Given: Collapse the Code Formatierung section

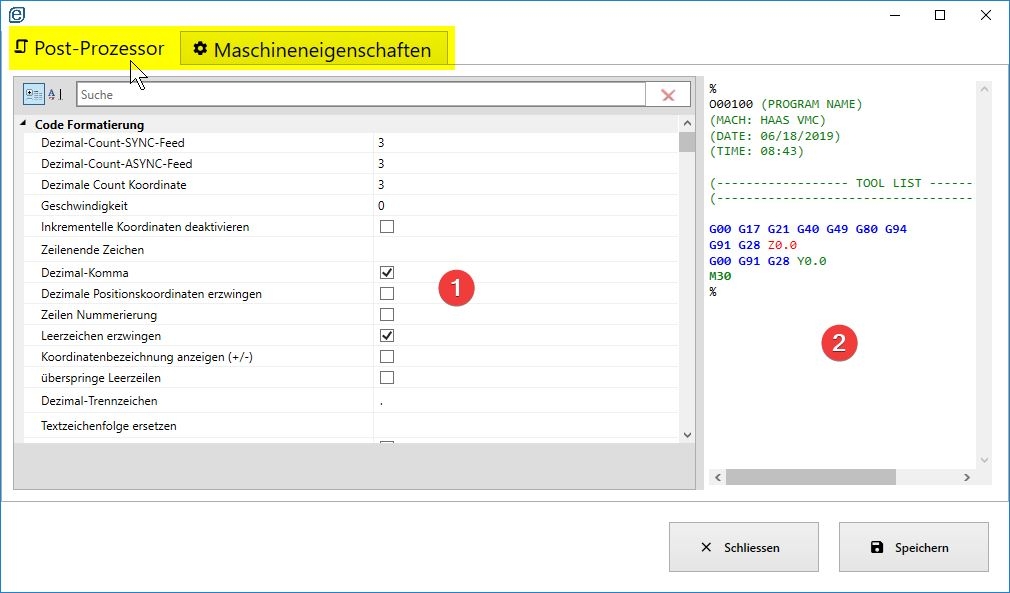Looking at the screenshot, I should tap(24, 125).
